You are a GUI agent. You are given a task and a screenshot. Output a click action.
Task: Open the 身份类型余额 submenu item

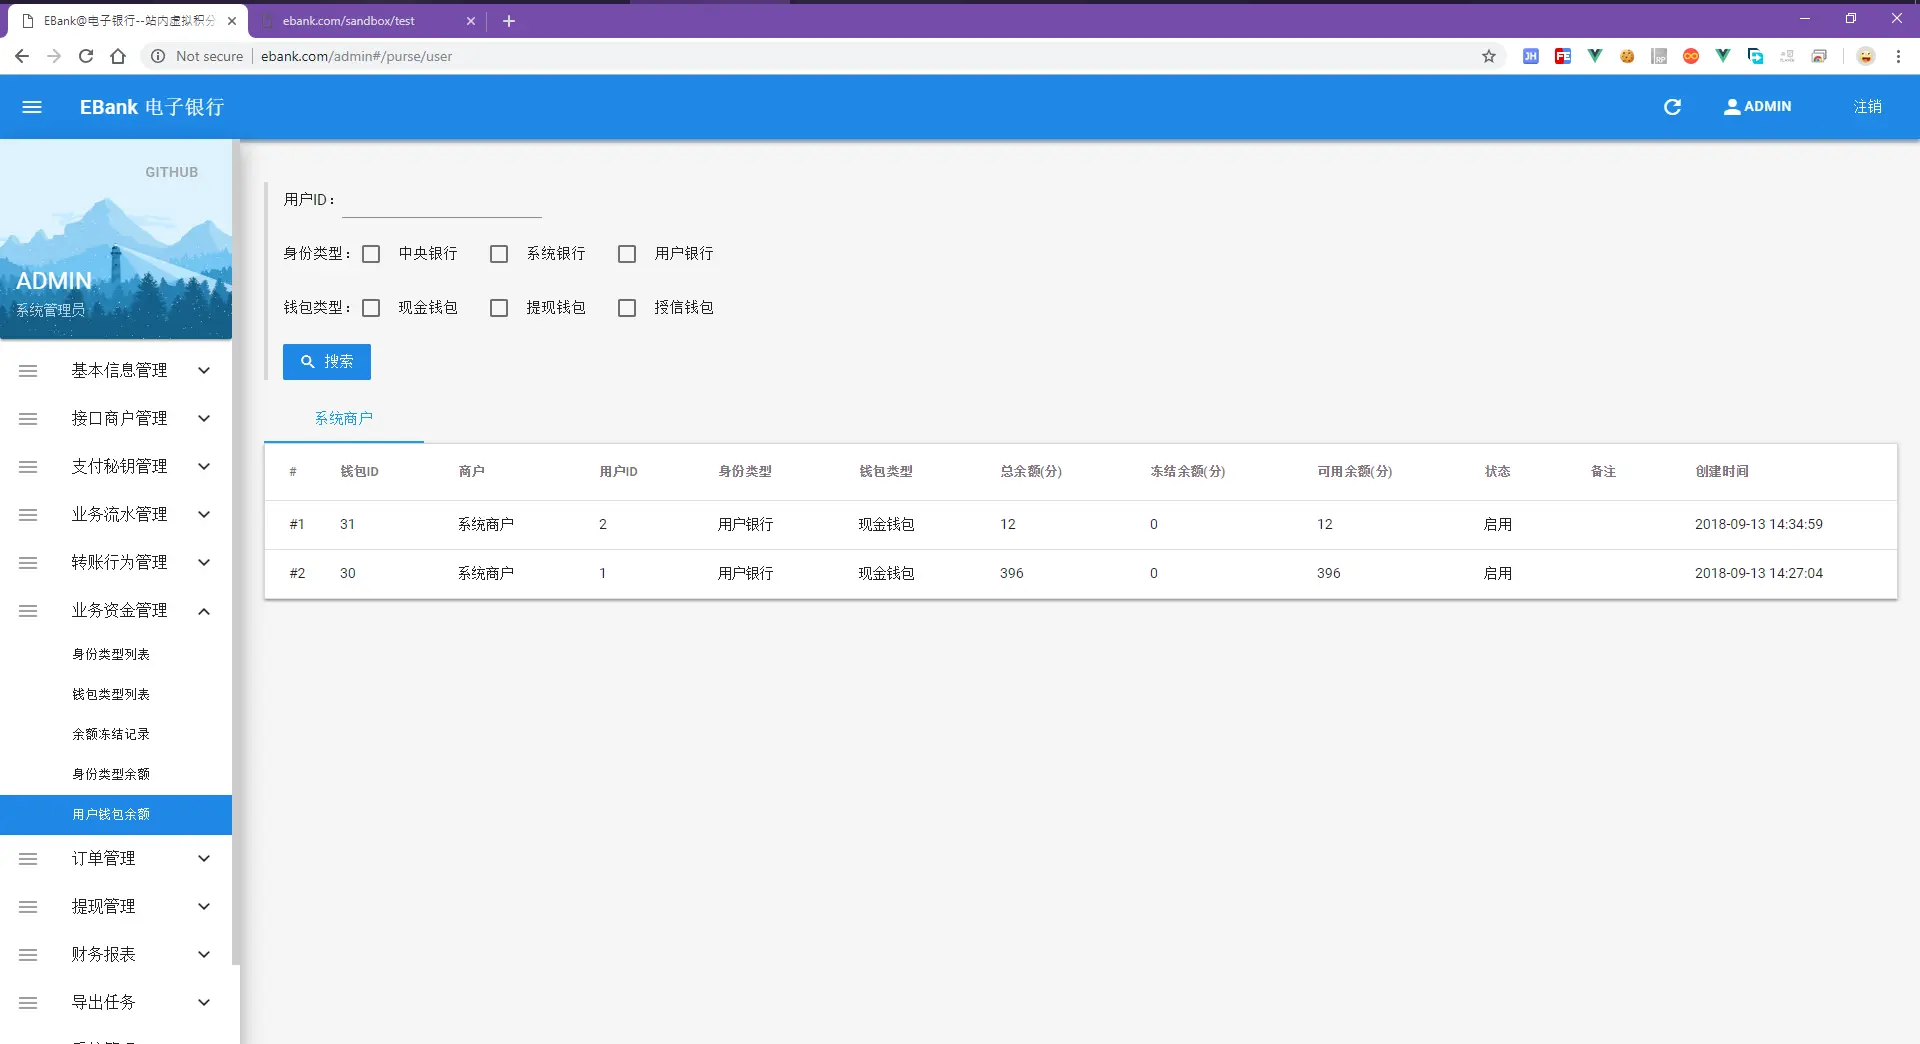point(116,775)
